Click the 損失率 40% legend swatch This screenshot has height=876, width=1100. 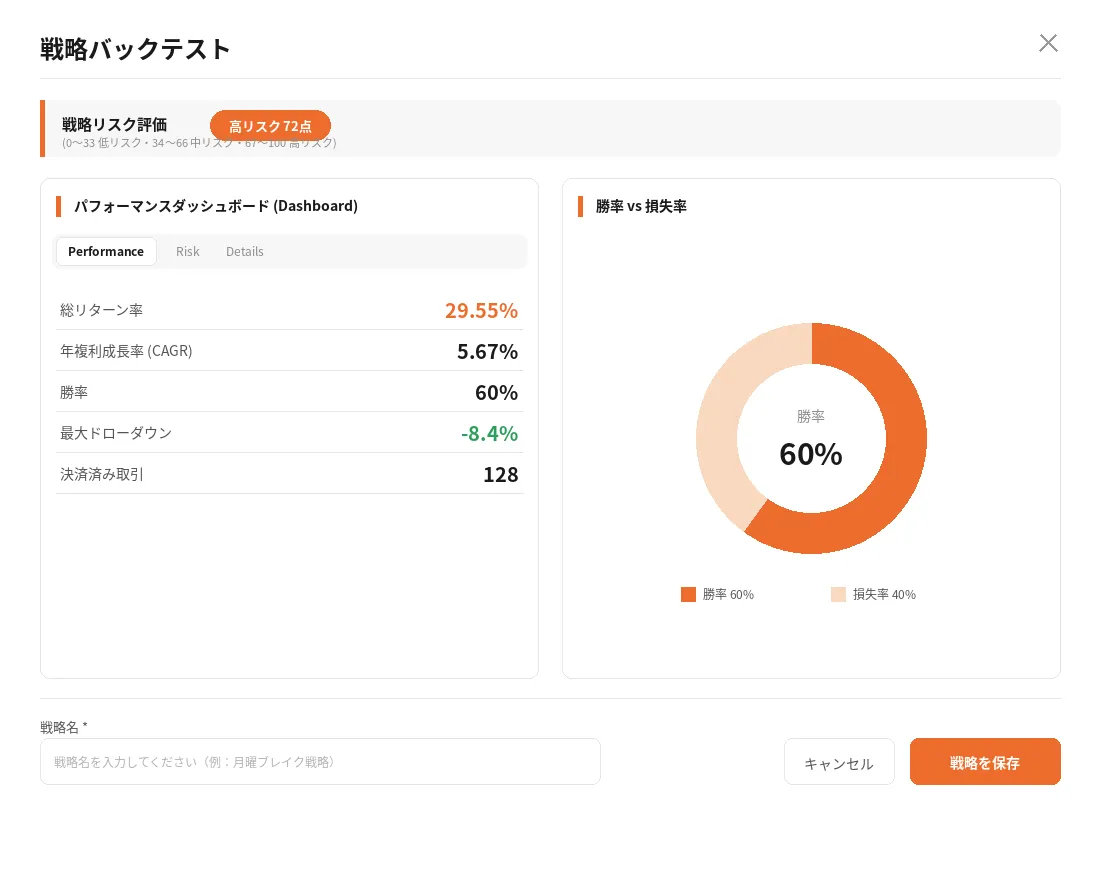tap(838, 594)
